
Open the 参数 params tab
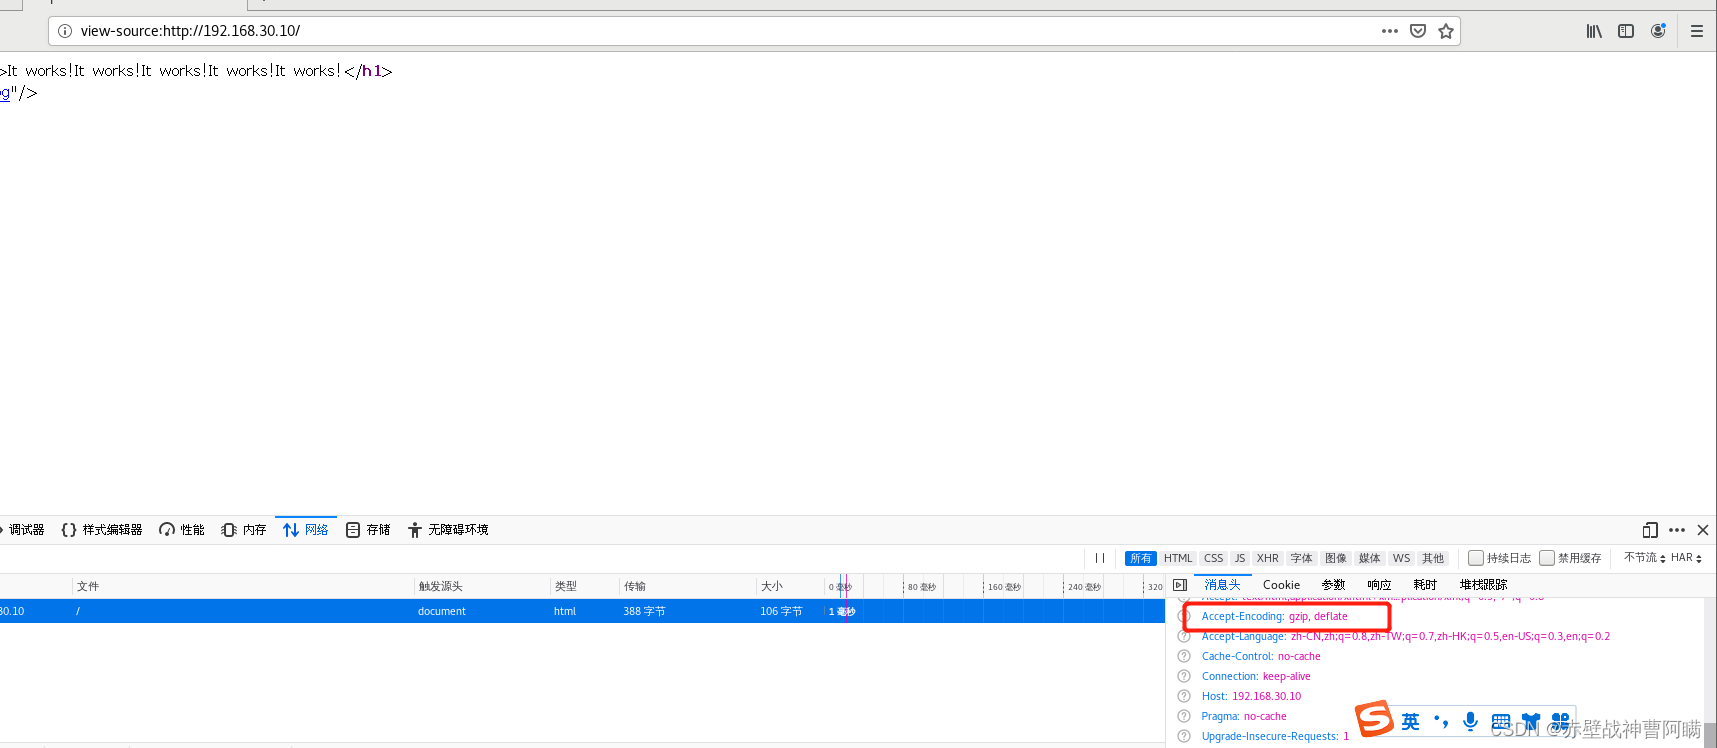click(1334, 585)
